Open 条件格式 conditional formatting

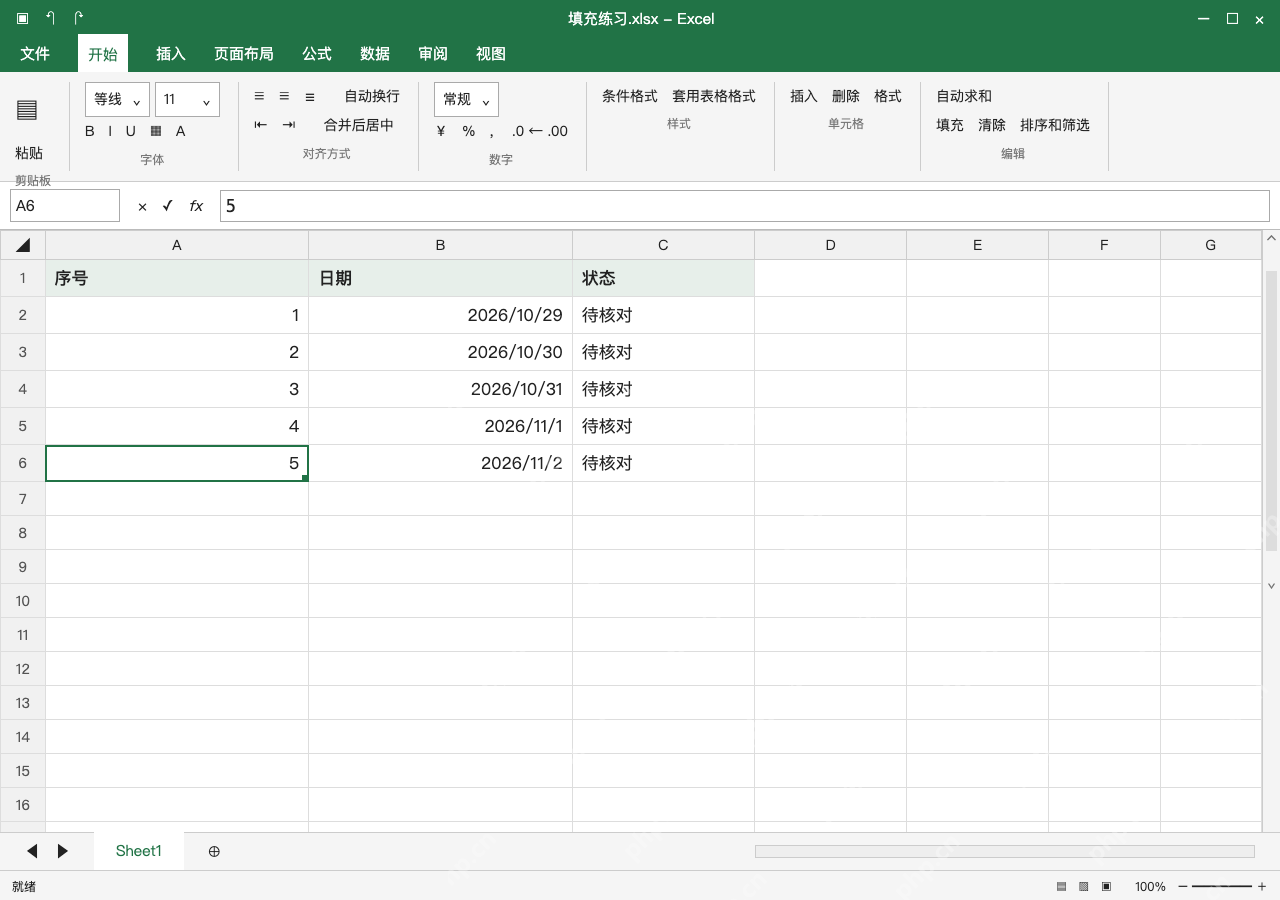coord(630,96)
